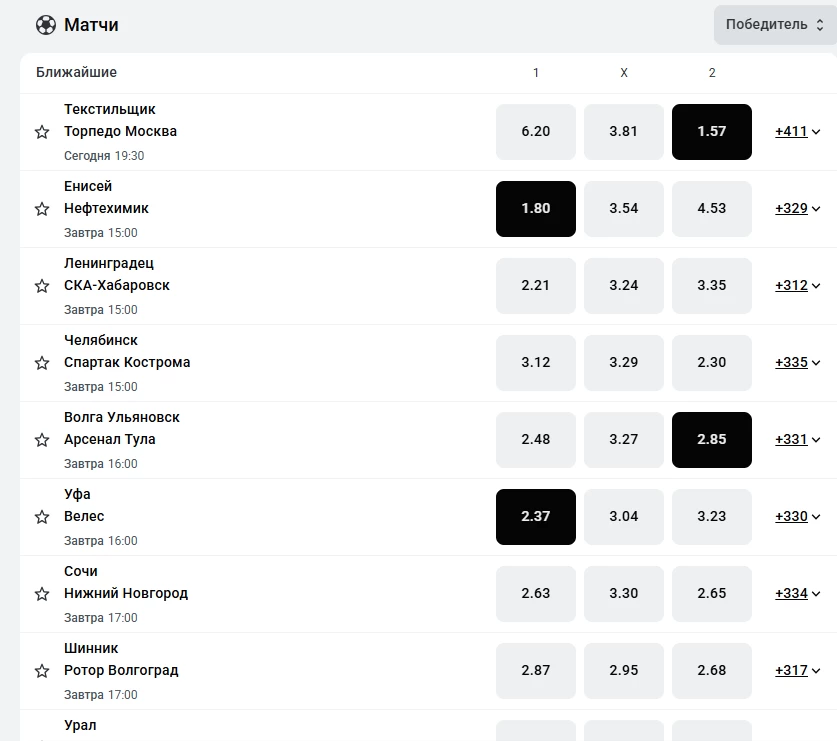Expand +312 more markets for Ленинградец match
837x741 pixels.
point(797,285)
